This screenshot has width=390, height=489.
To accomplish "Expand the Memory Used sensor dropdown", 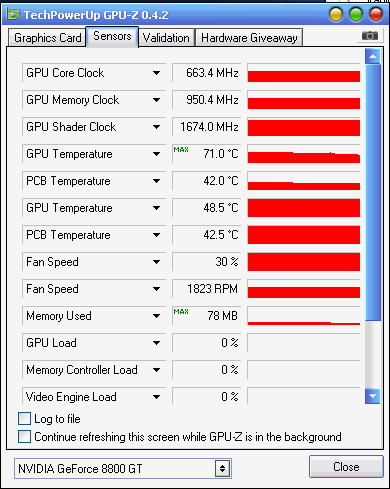I will click(x=156, y=316).
